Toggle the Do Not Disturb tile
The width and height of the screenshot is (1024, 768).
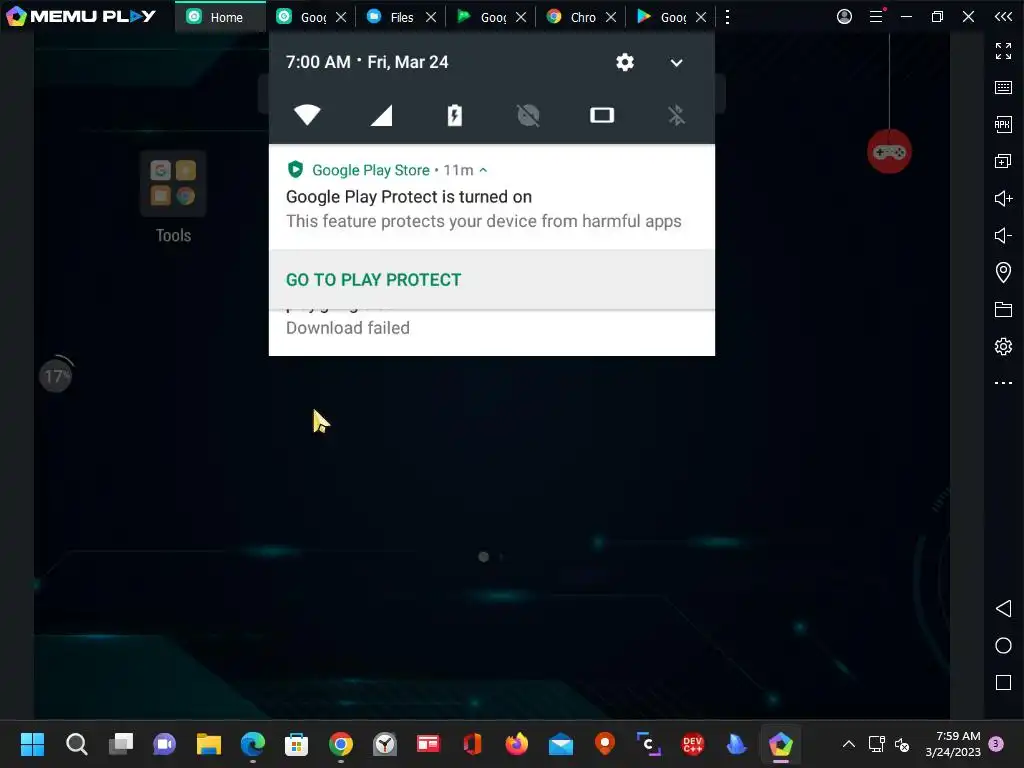coord(528,115)
